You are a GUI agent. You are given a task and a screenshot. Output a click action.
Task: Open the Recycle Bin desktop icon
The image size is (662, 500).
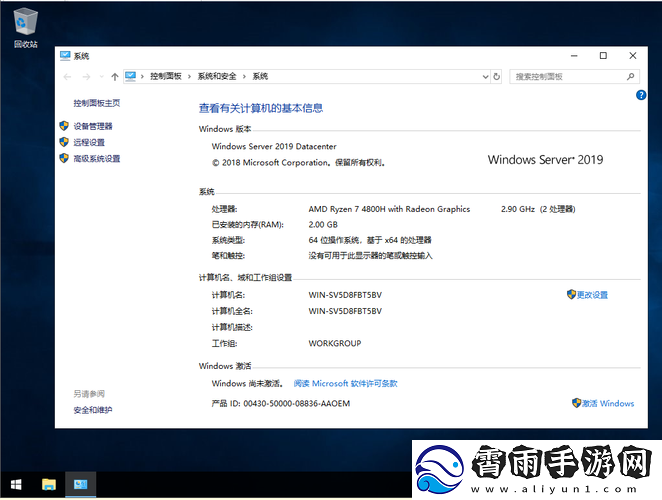(25, 29)
